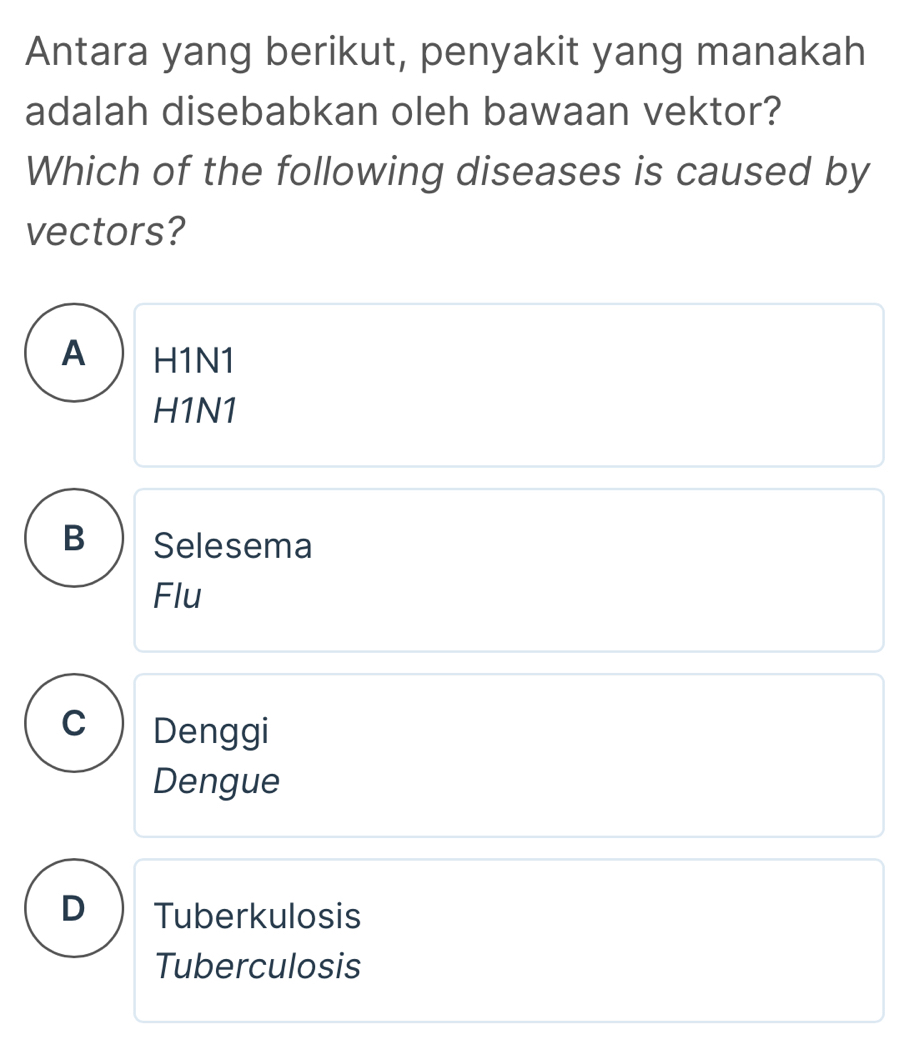
Task: Click the Flu italic text in option B
Action: coord(178,596)
